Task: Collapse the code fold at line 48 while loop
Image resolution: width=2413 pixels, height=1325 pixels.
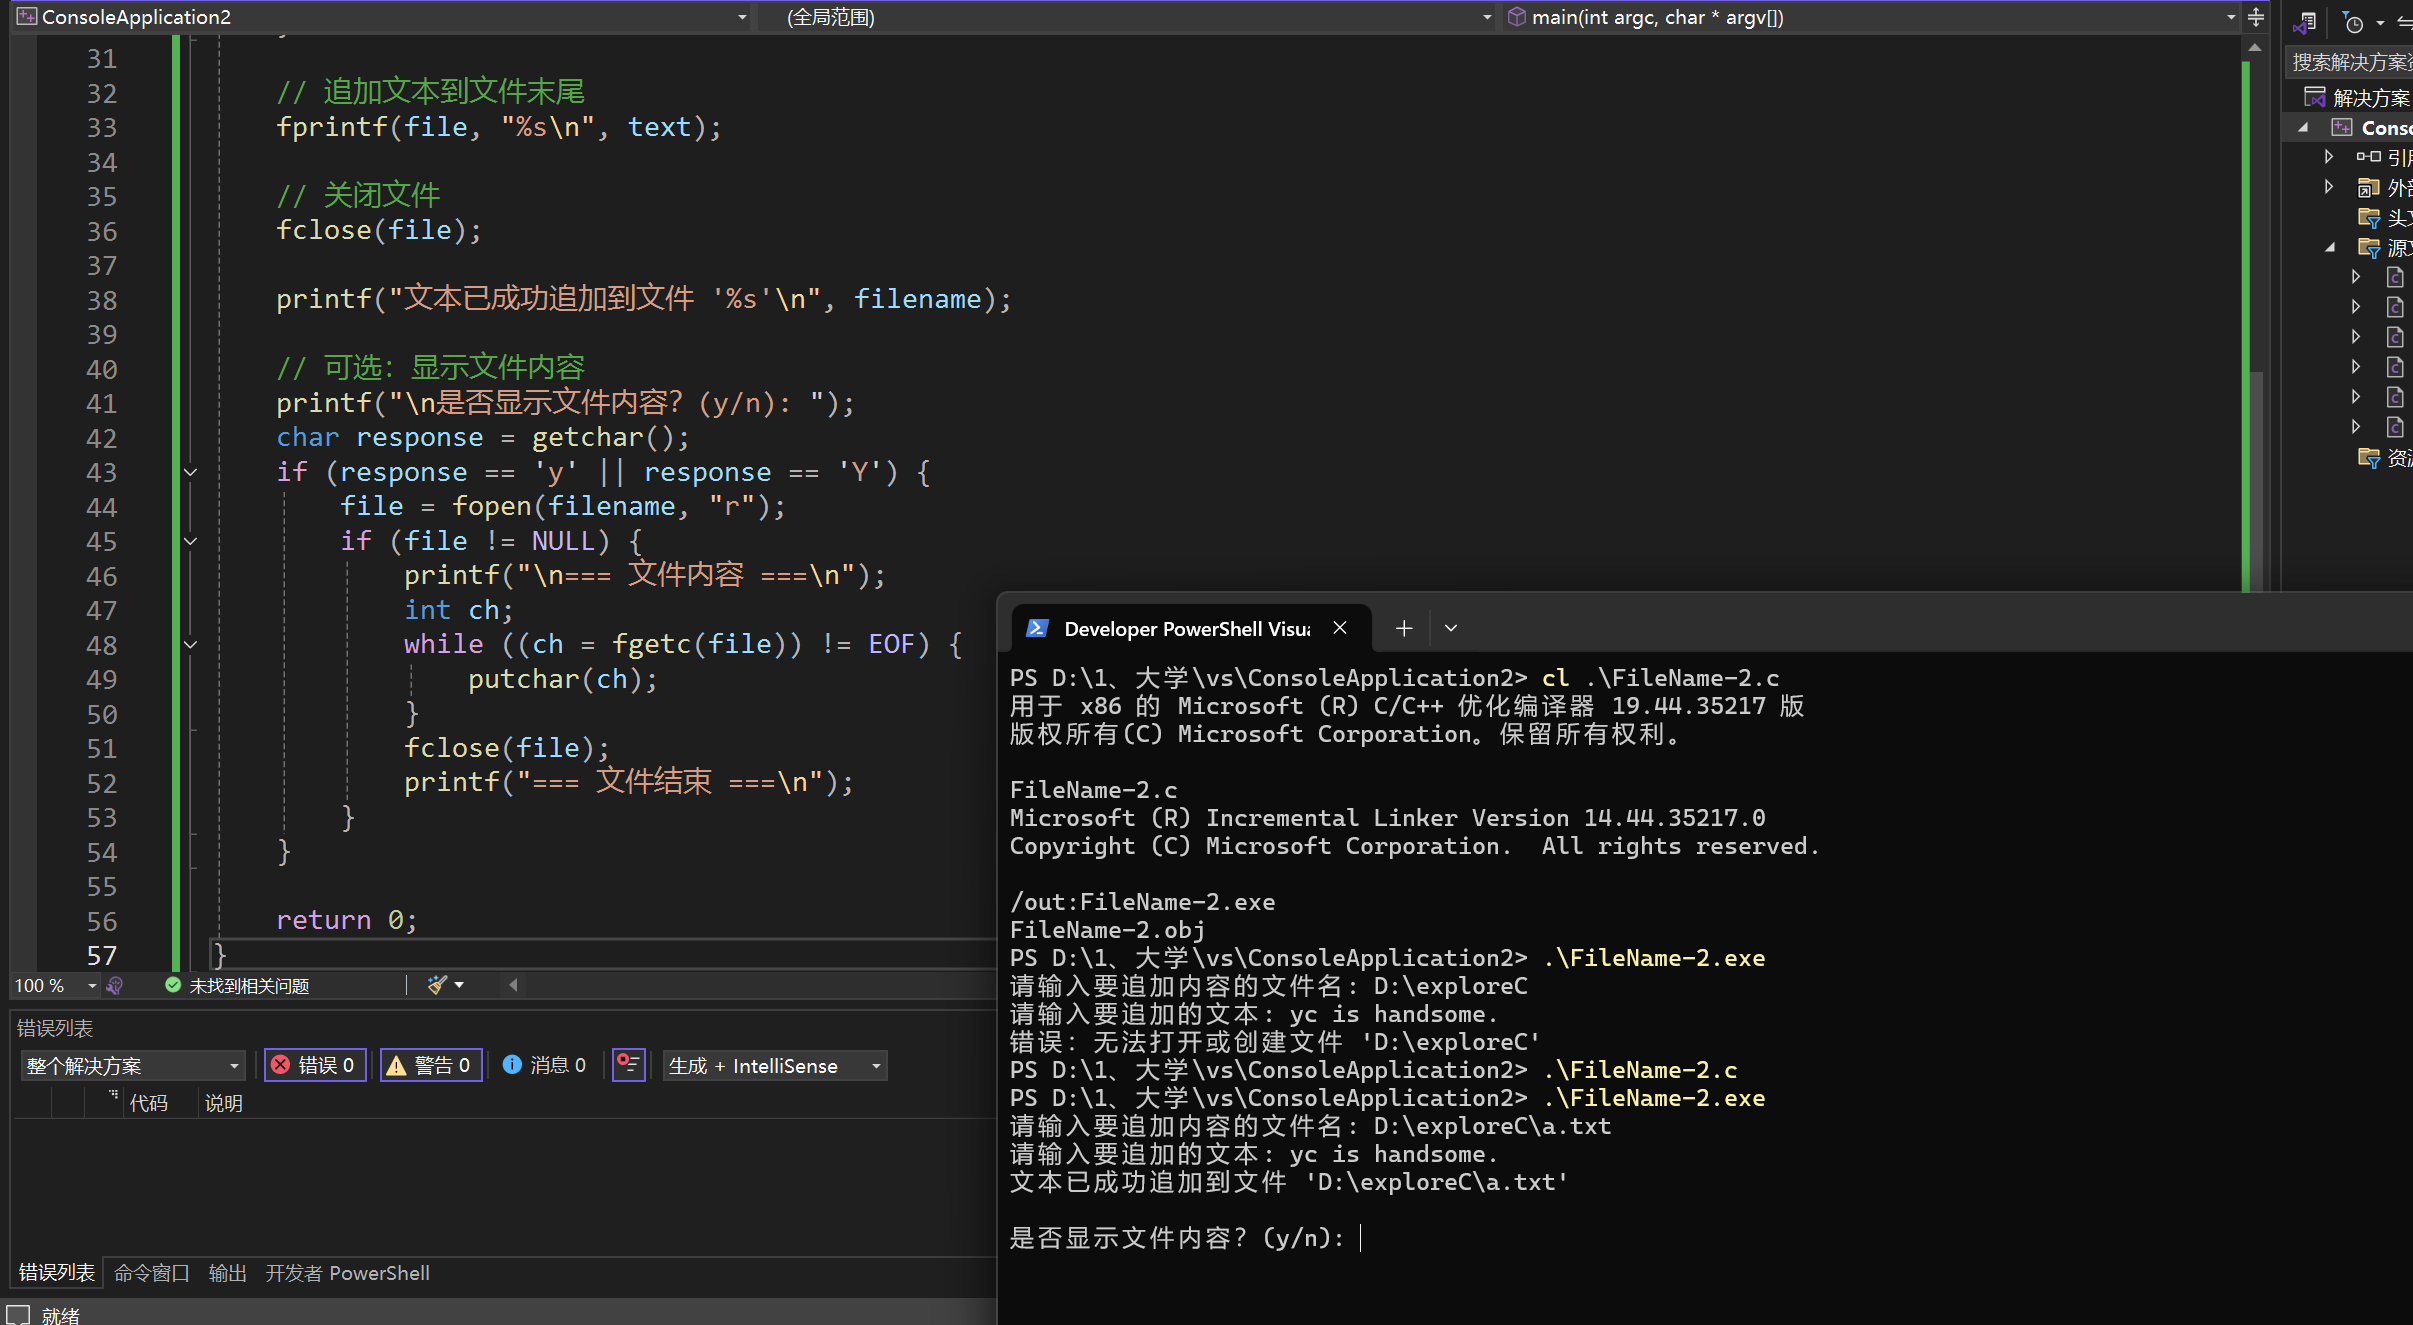Action: (x=190, y=645)
